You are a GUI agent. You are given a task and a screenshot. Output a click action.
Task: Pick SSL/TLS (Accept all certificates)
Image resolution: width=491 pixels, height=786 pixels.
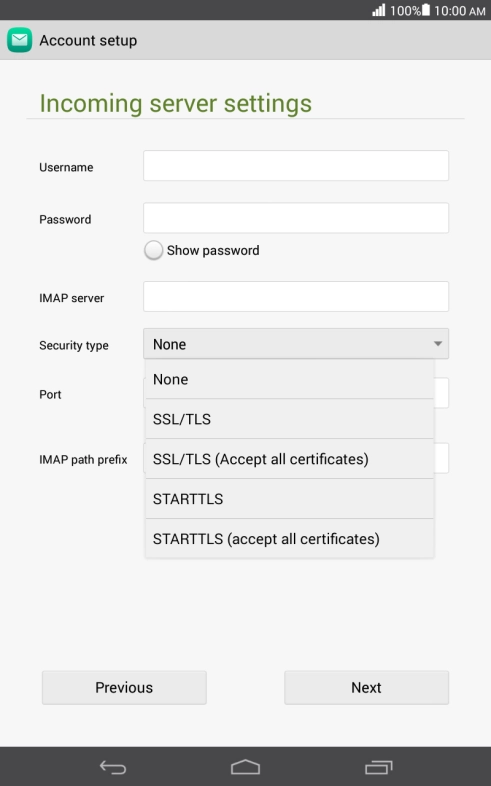coord(290,459)
